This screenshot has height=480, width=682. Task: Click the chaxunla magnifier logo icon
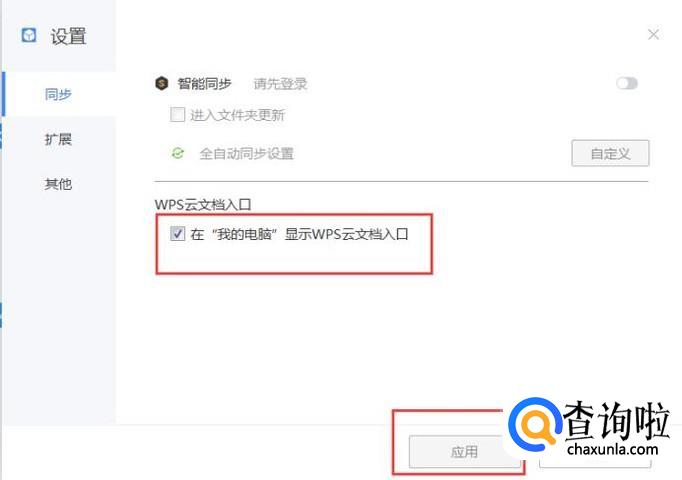click(x=535, y=424)
